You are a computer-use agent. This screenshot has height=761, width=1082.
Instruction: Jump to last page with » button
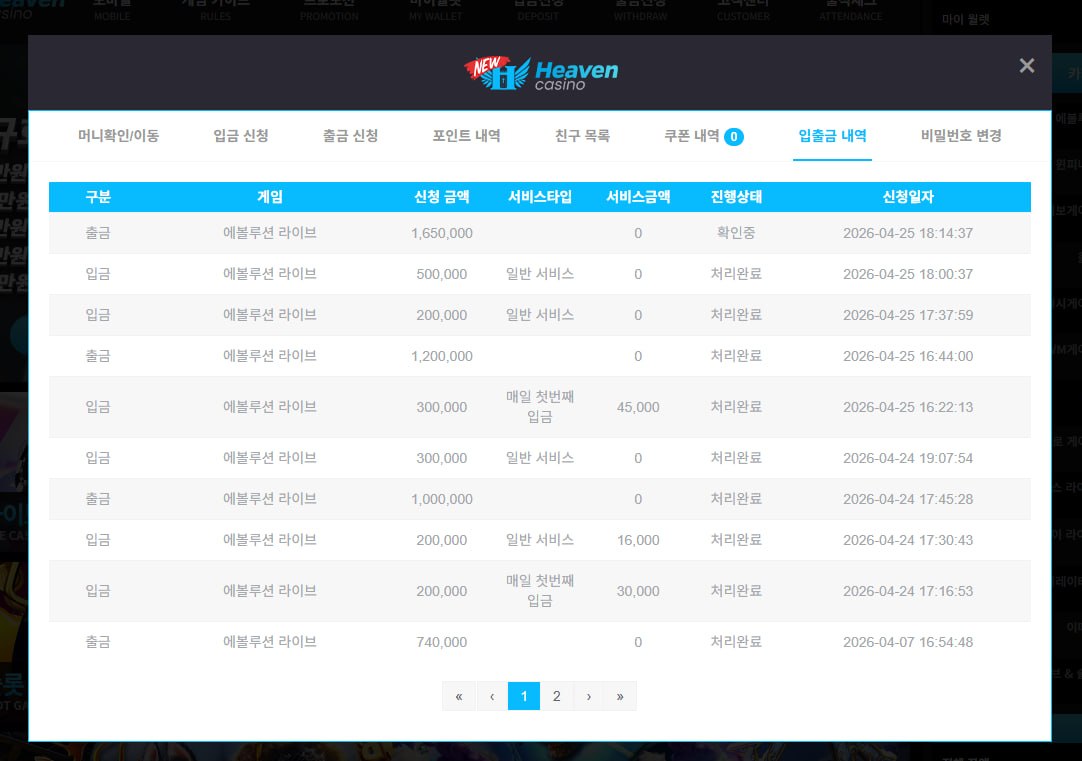[x=620, y=696]
